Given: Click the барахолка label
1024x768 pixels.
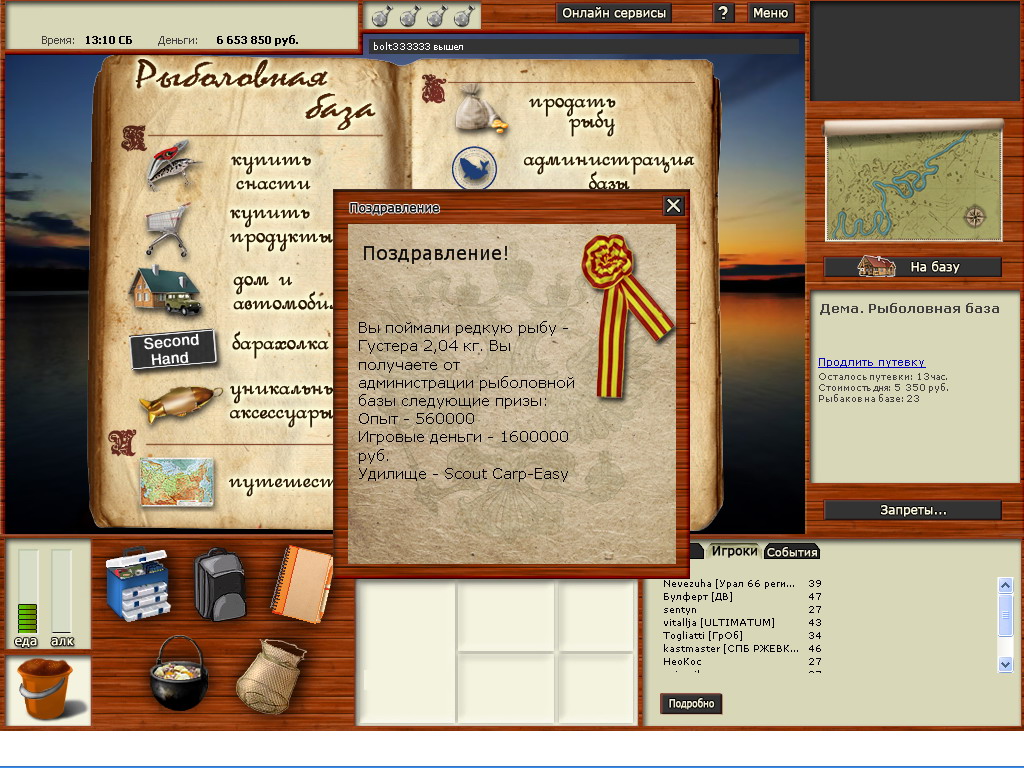Looking at the screenshot, I should tap(280, 344).
